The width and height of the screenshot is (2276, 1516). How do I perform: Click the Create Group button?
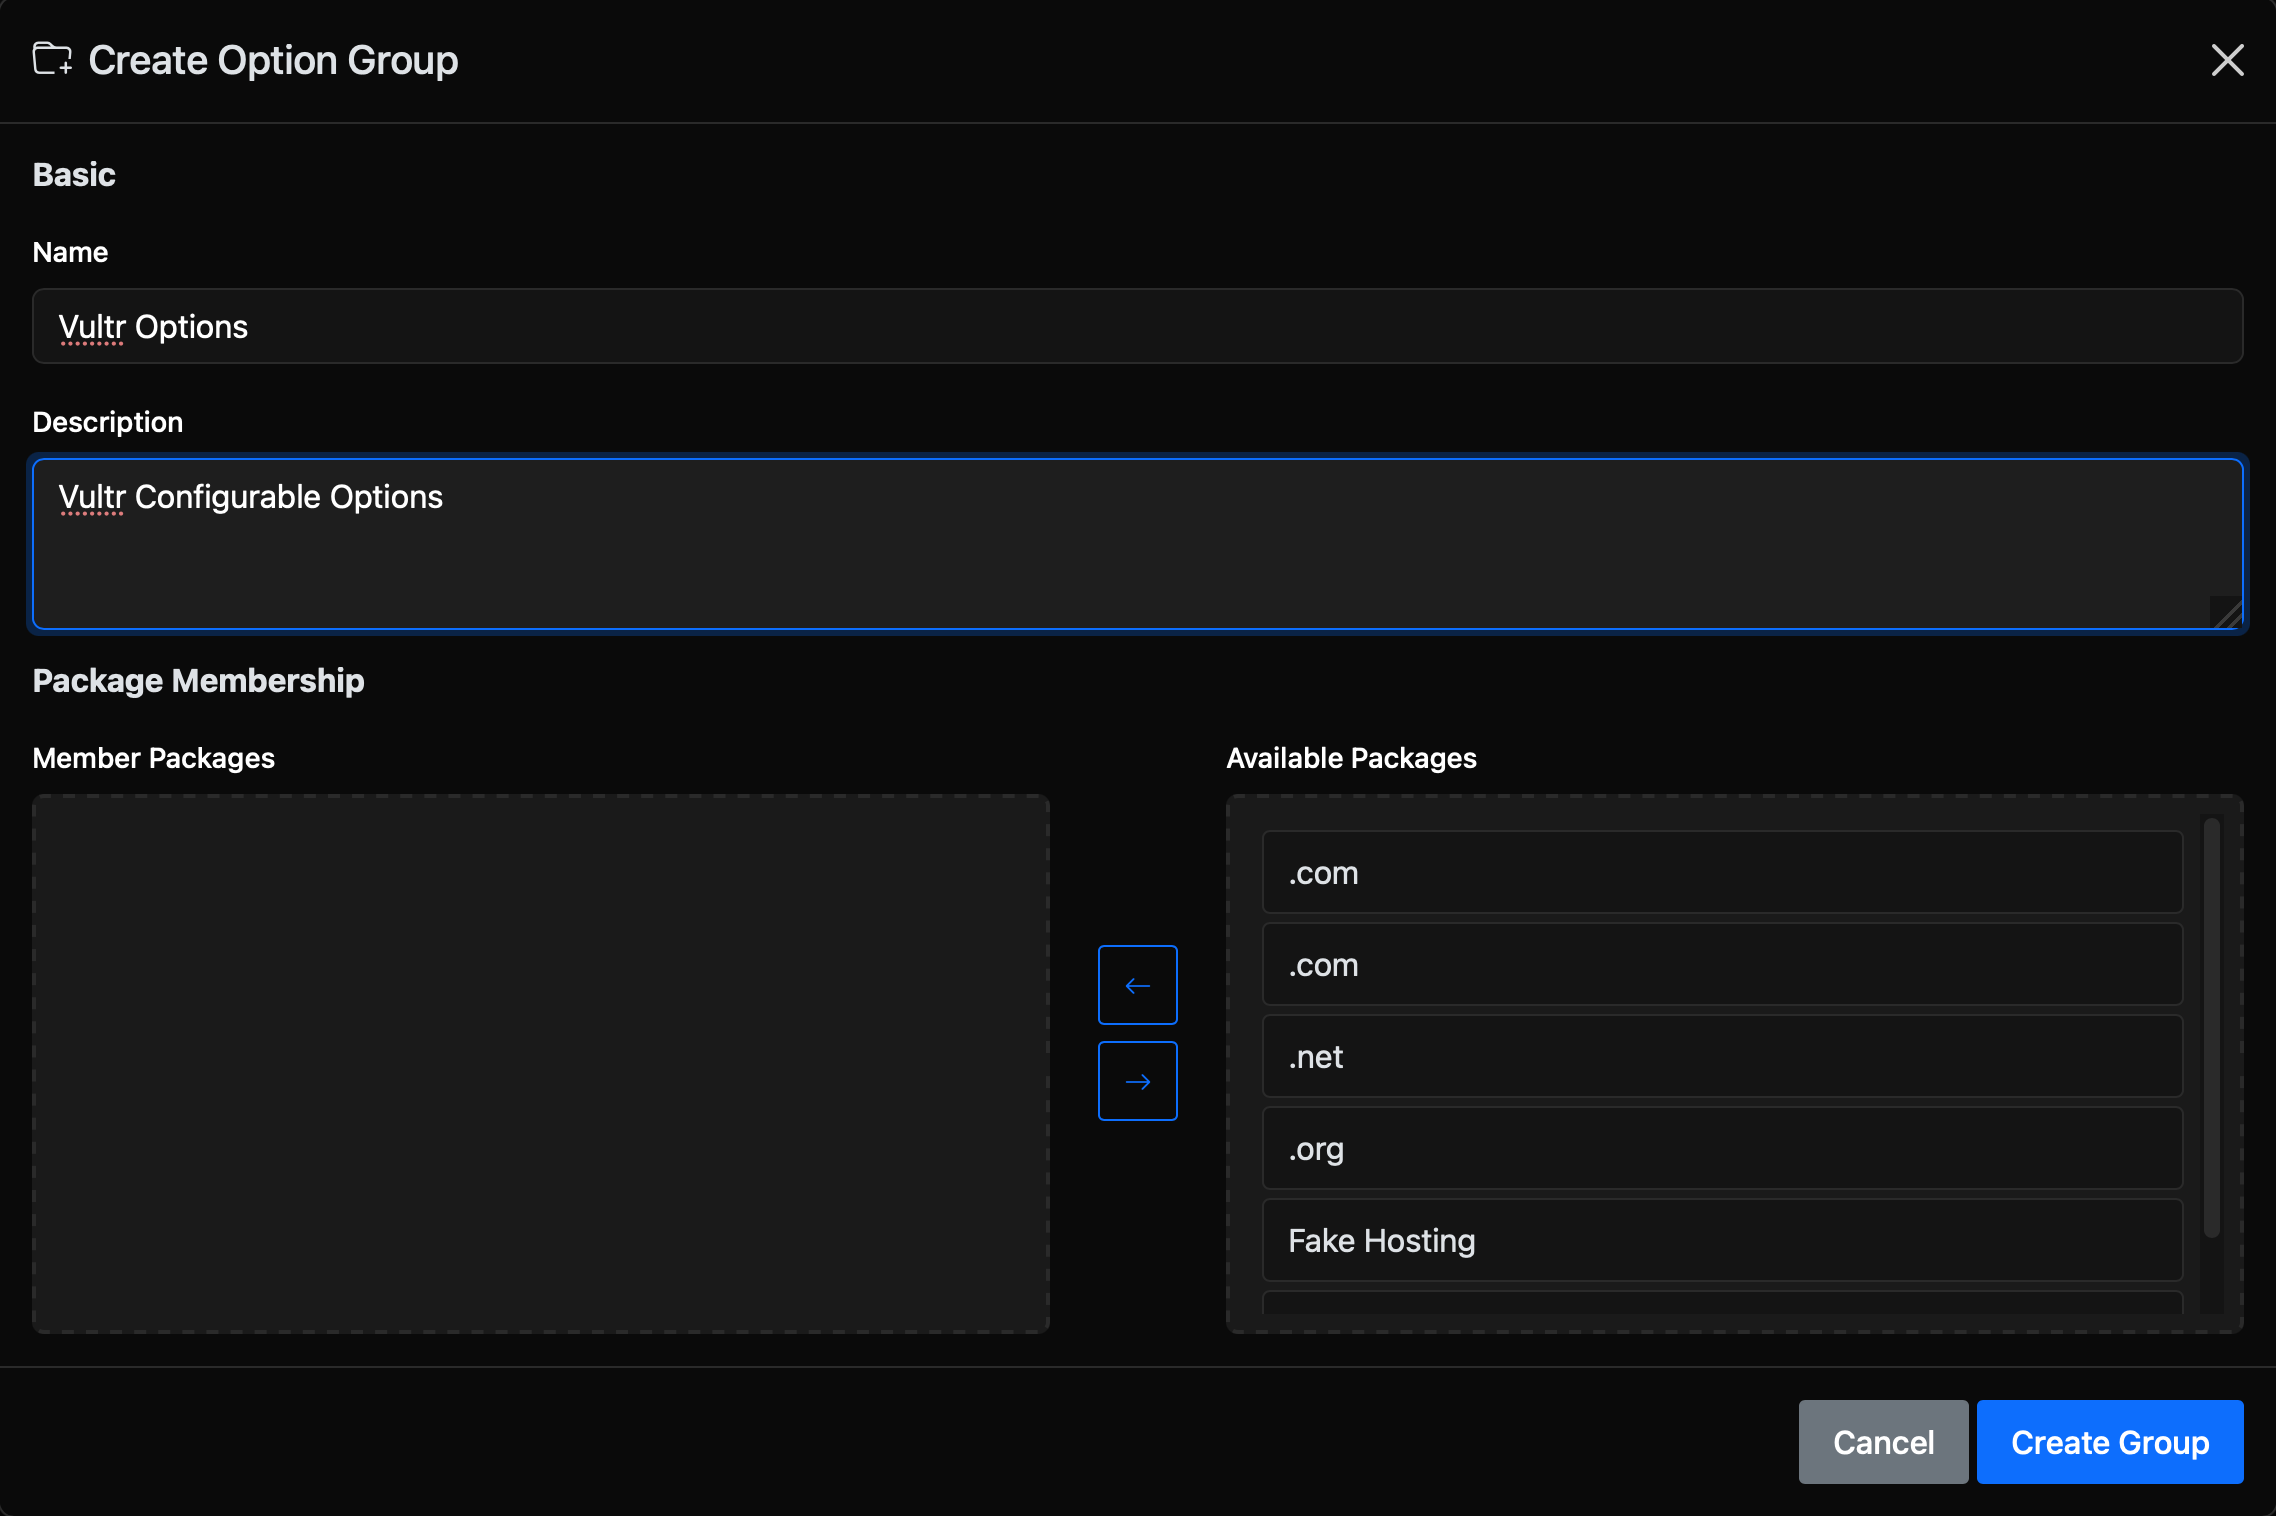(x=2110, y=1442)
